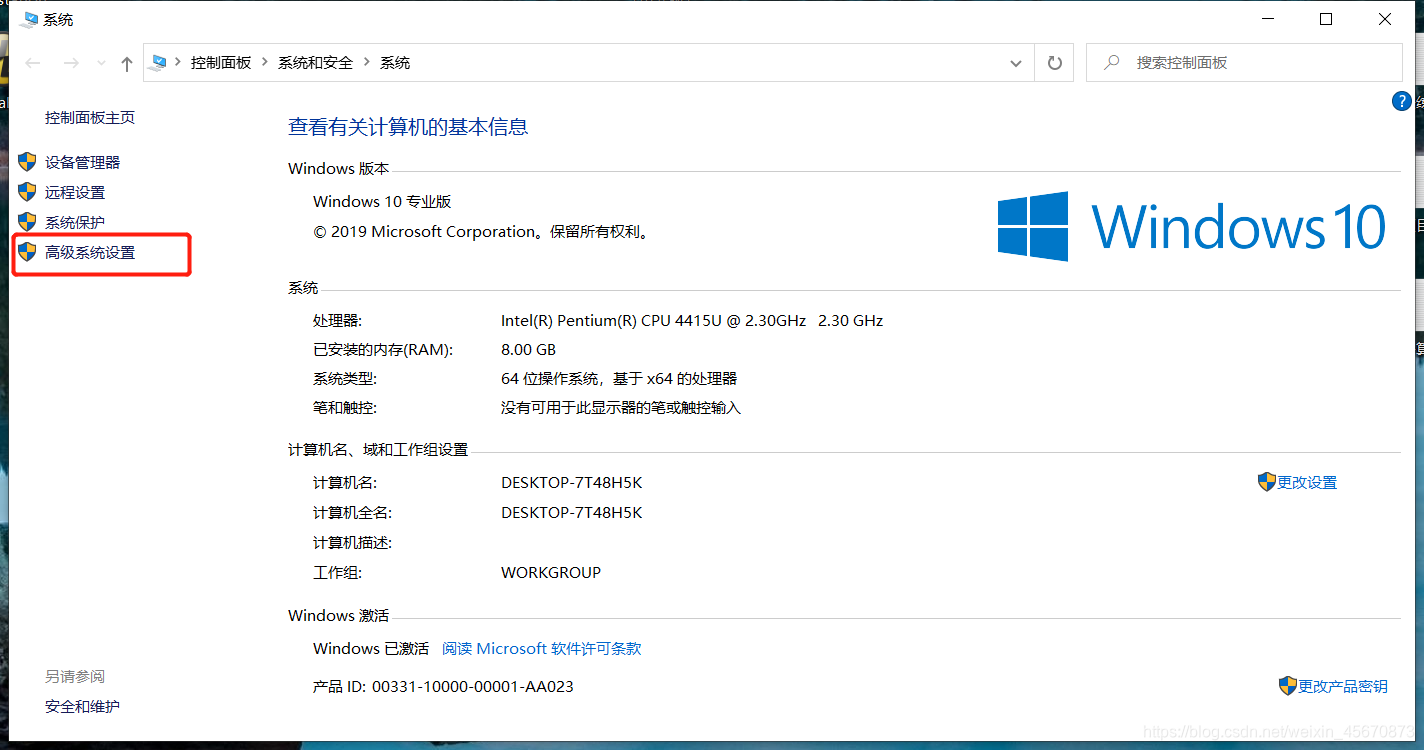1424x750 pixels.
Task: Click the Windows 10 logo image
Action: tap(1192, 227)
